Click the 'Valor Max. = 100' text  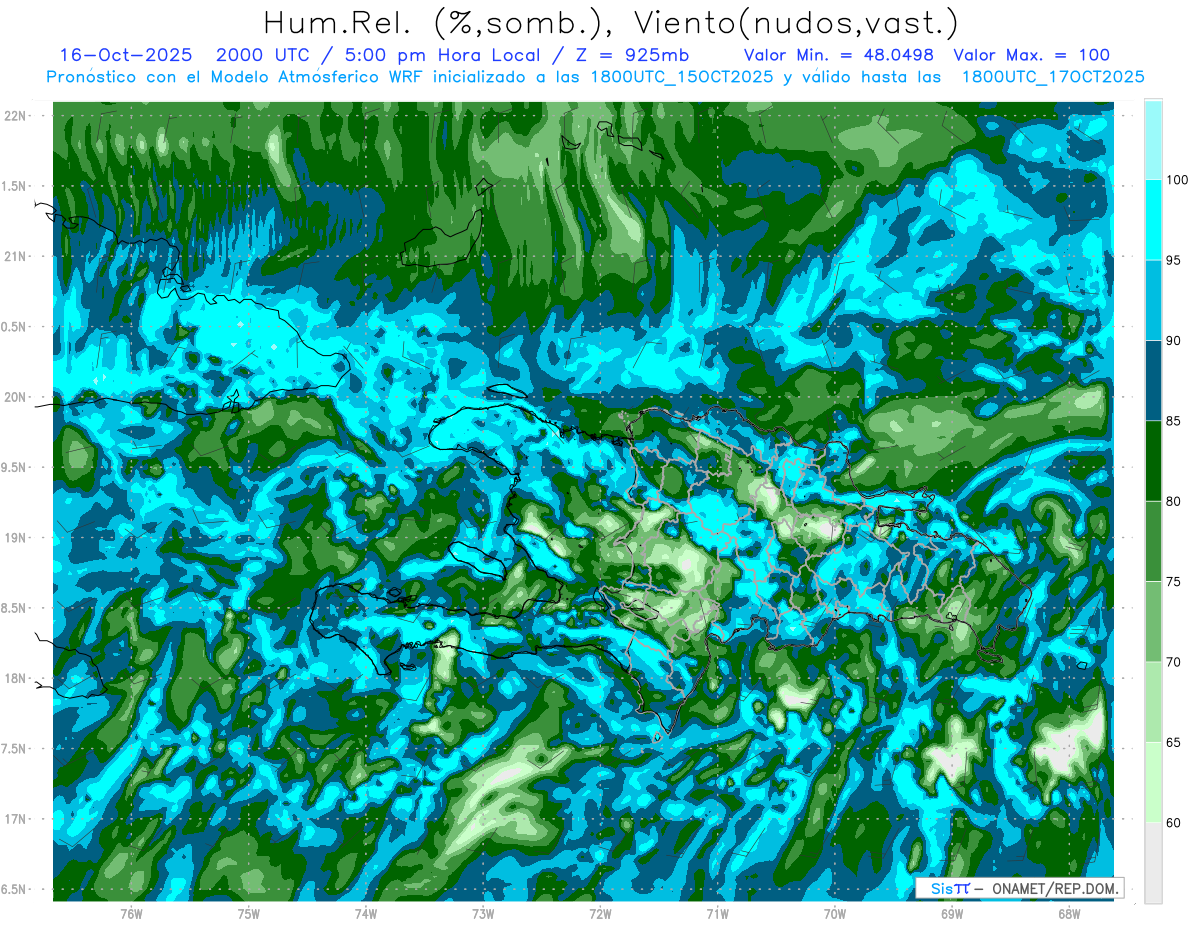(x=1031, y=56)
